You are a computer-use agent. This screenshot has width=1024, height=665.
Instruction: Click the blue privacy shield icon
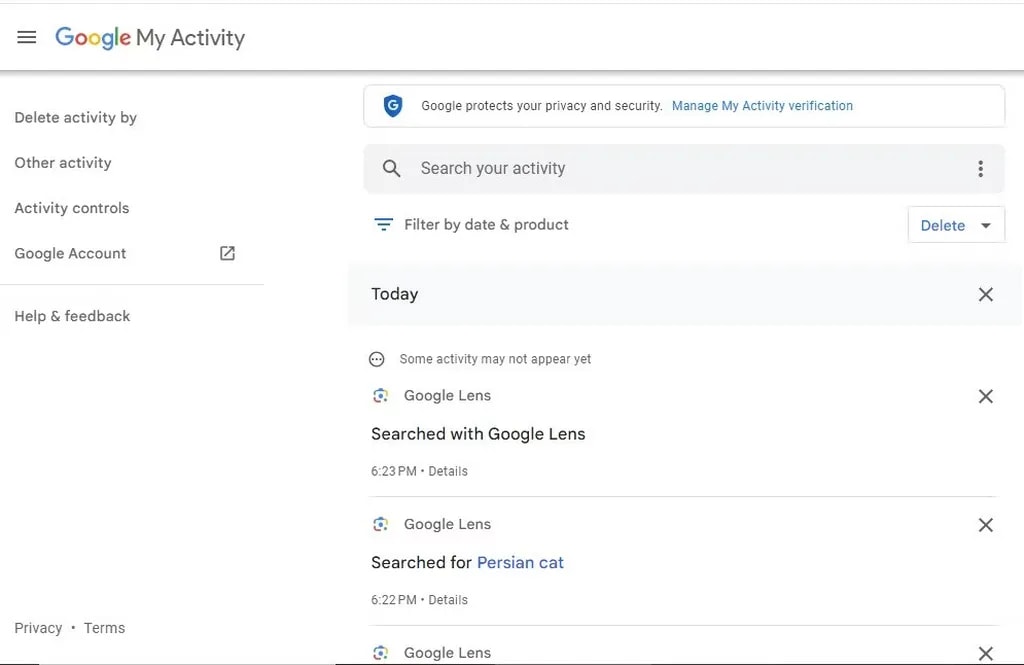tap(393, 106)
